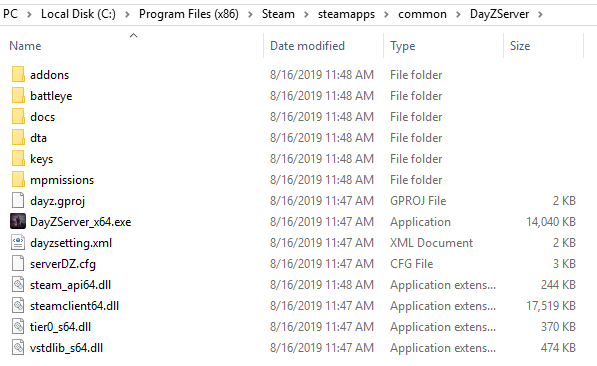Click the battleye folder icon
Viewport: 597px width, 366px height.
[18, 95]
